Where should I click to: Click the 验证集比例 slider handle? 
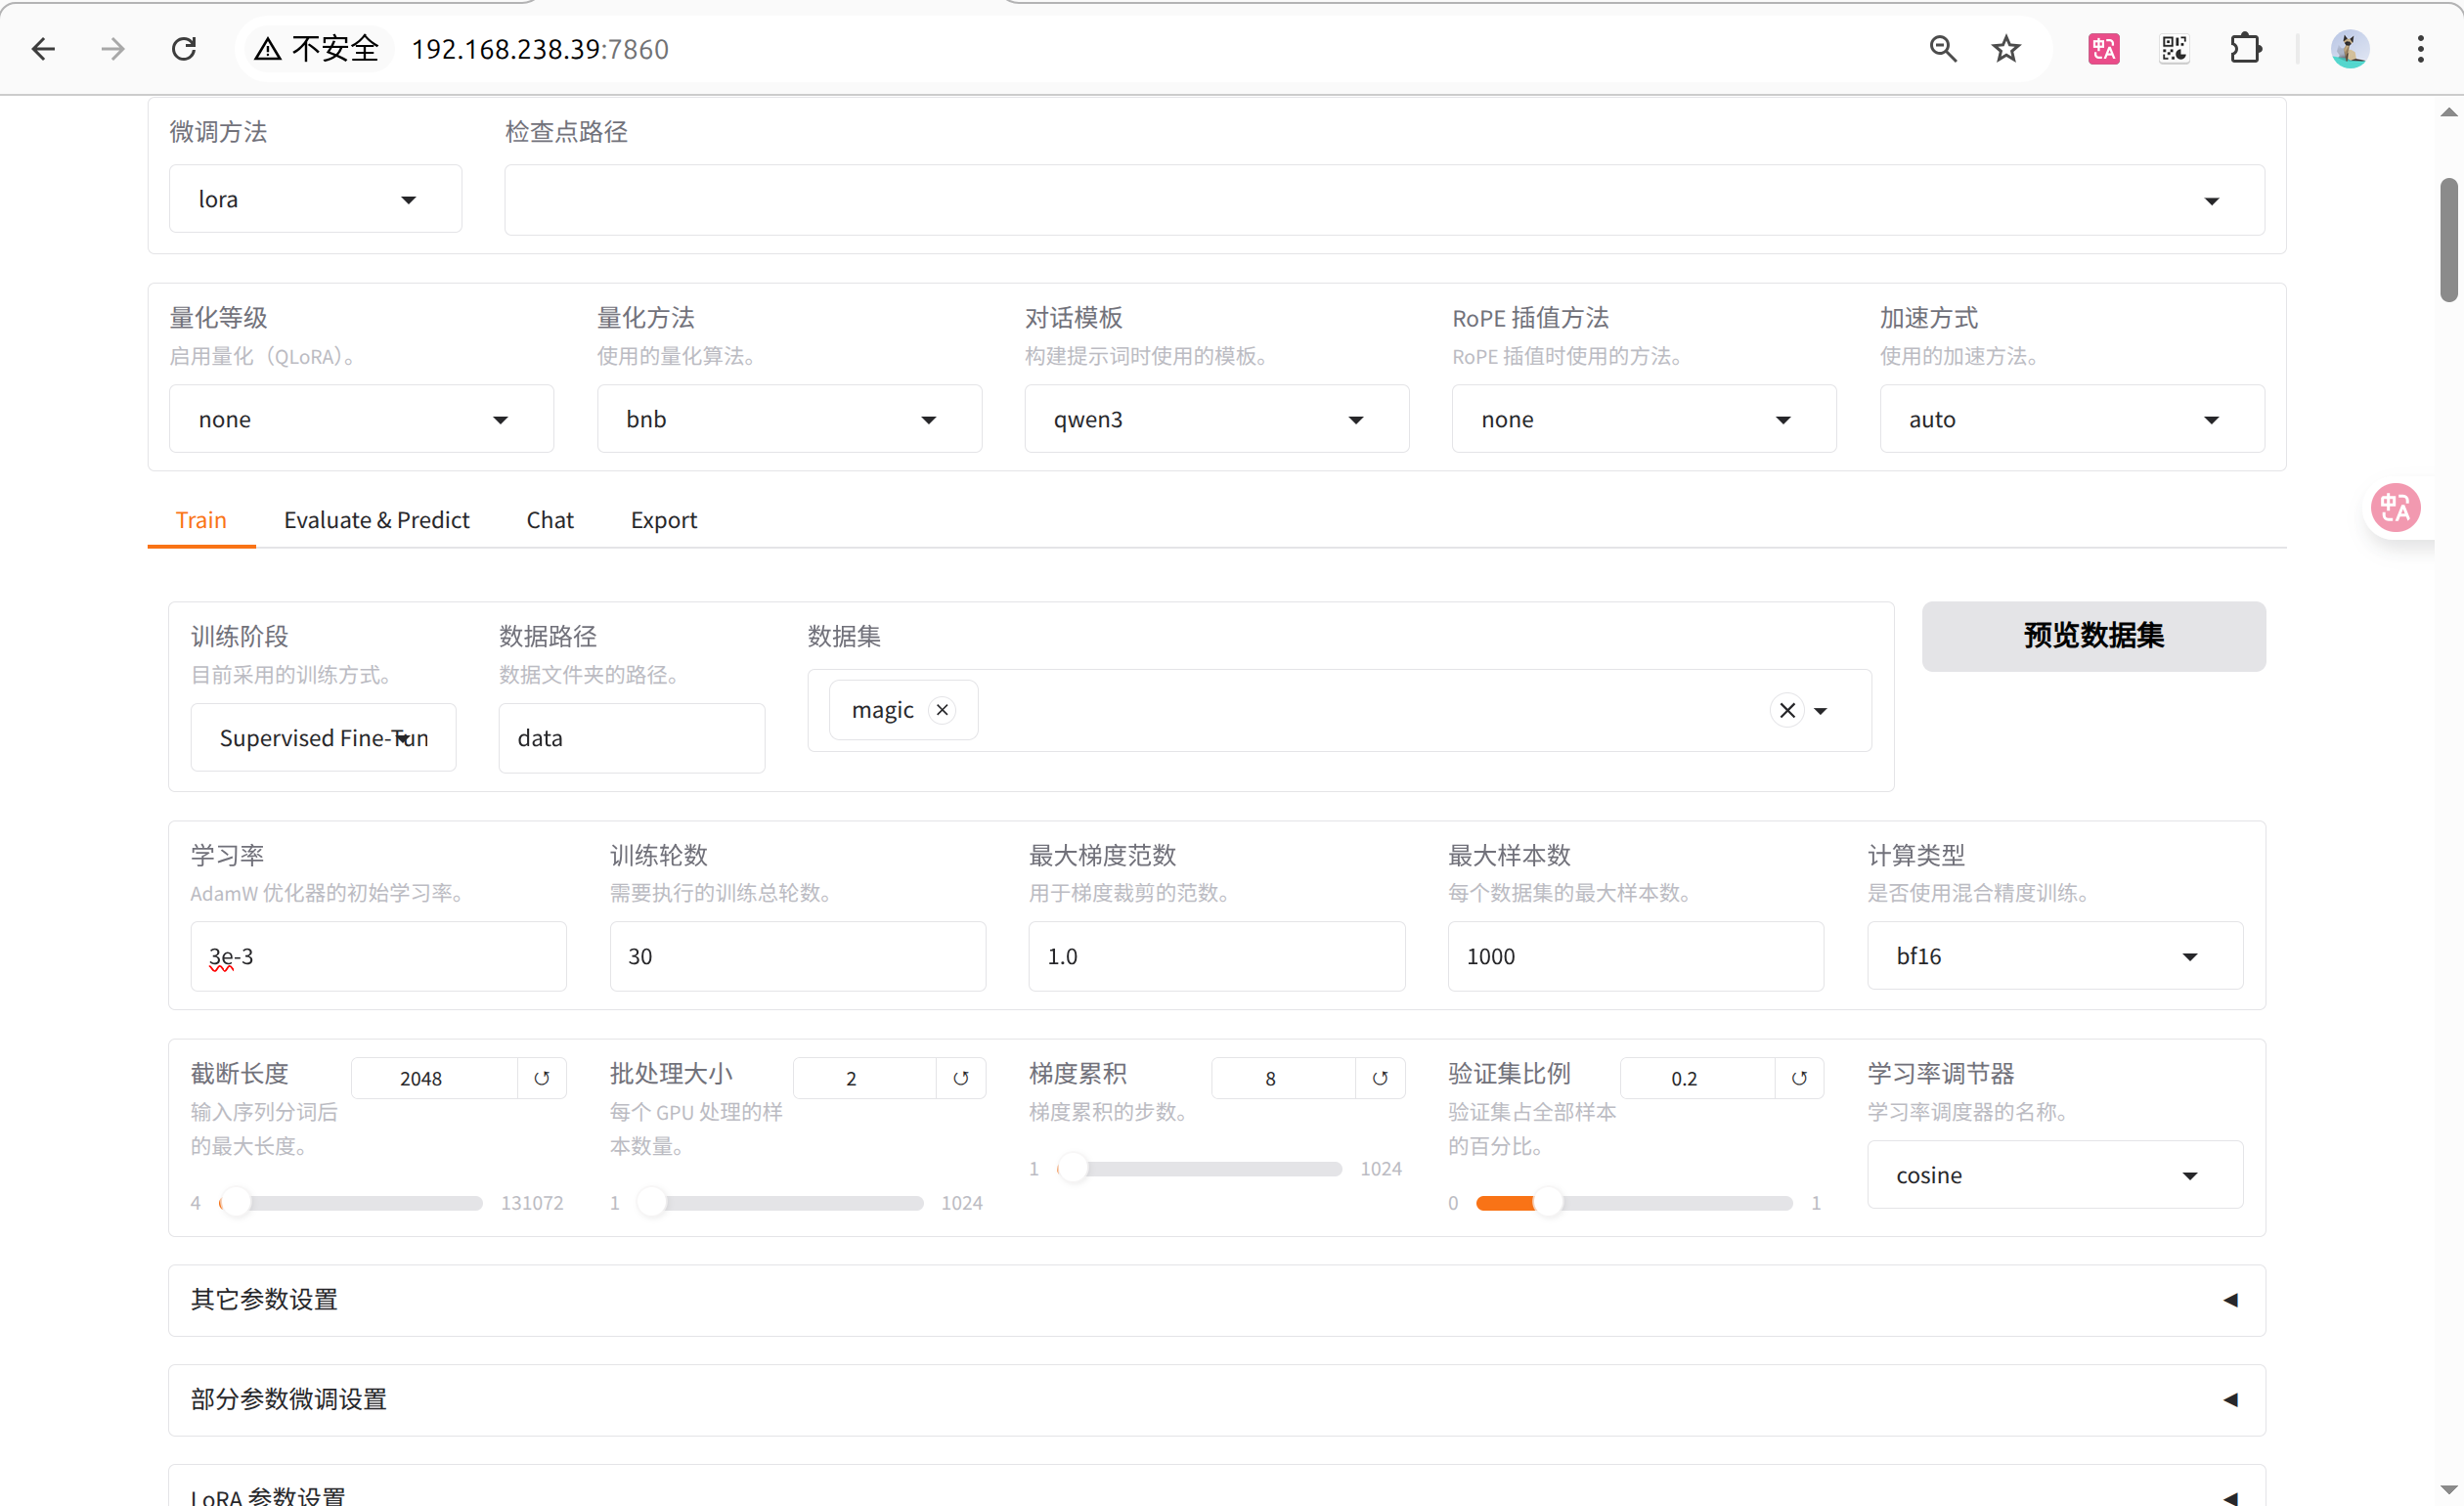(1548, 1203)
